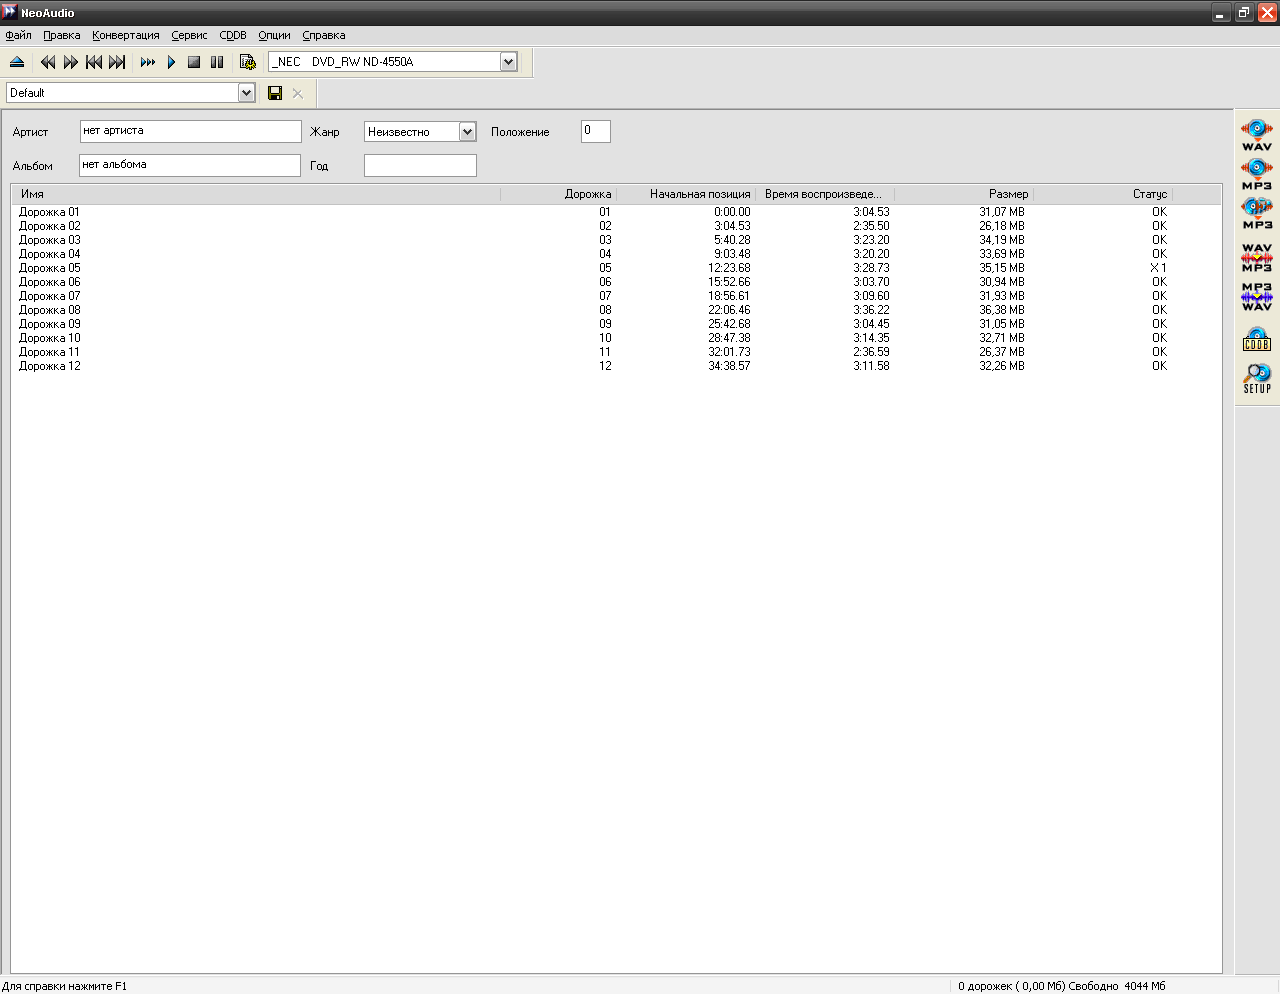Open the Файл menu
The image size is (1280, 994).
coord(18,35)
